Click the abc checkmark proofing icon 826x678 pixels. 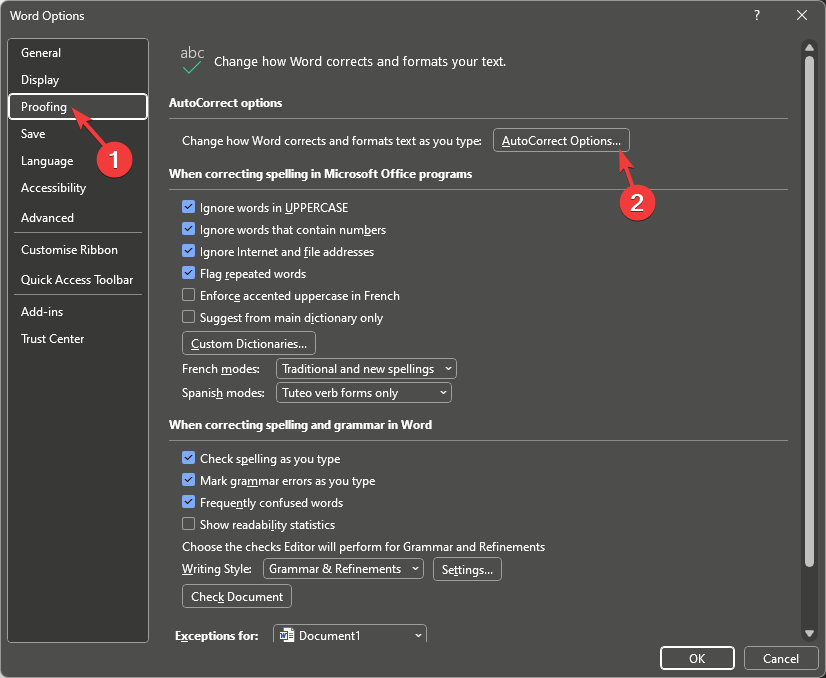pos(192,60)
